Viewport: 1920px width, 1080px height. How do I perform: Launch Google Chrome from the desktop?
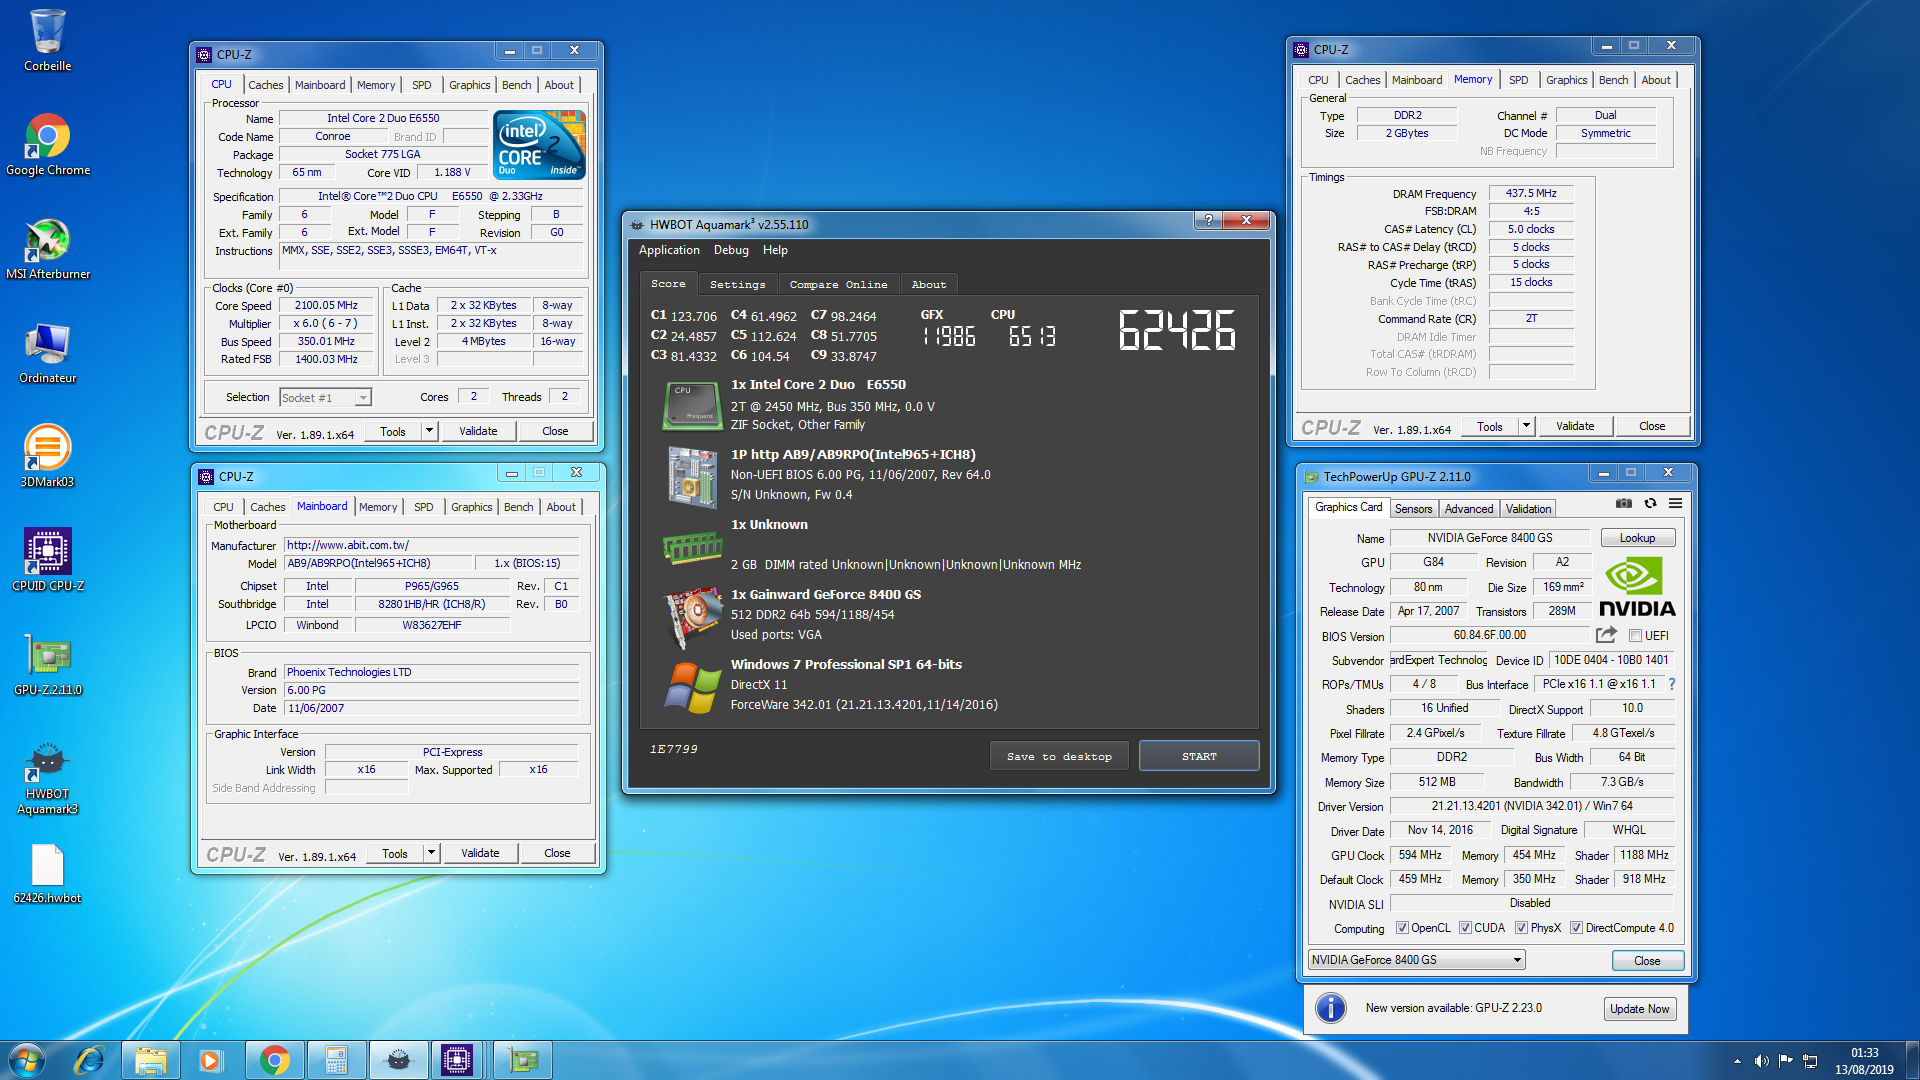pos(47,144)
